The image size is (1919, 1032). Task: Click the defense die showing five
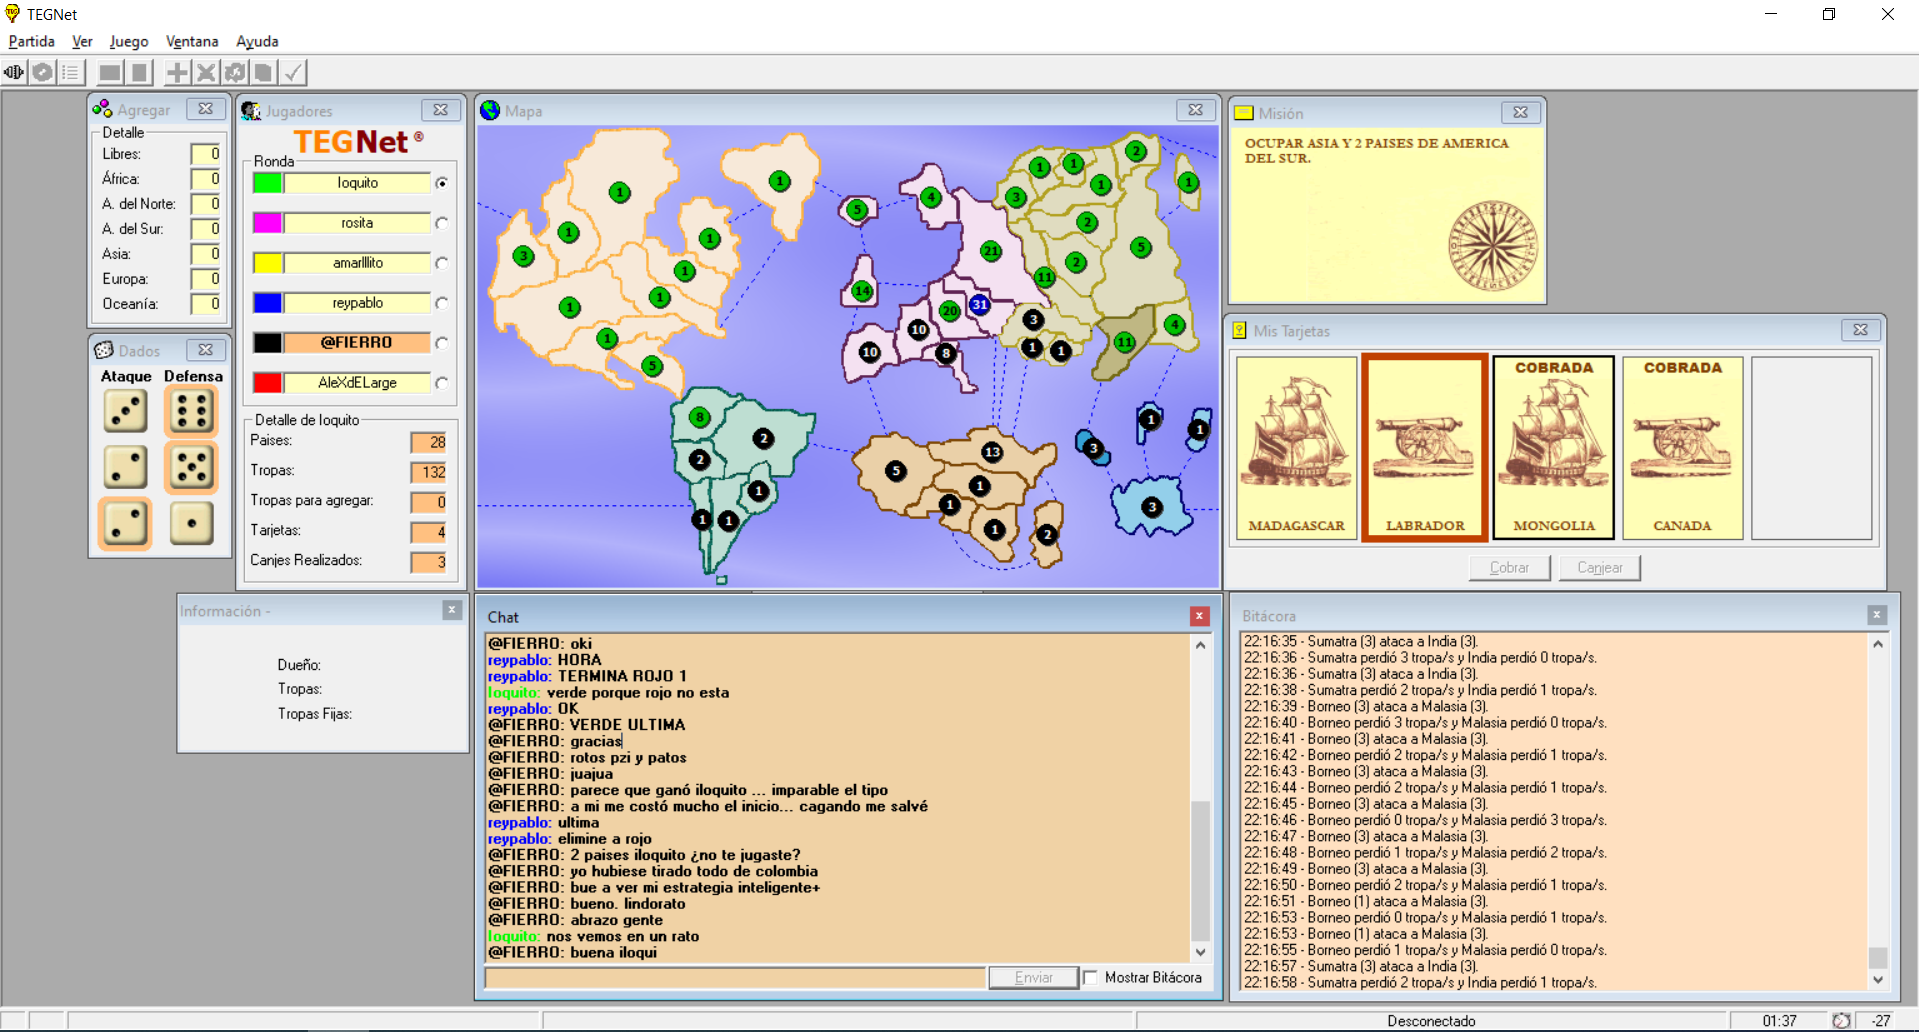pyautogui.click(x=191, y=467)
